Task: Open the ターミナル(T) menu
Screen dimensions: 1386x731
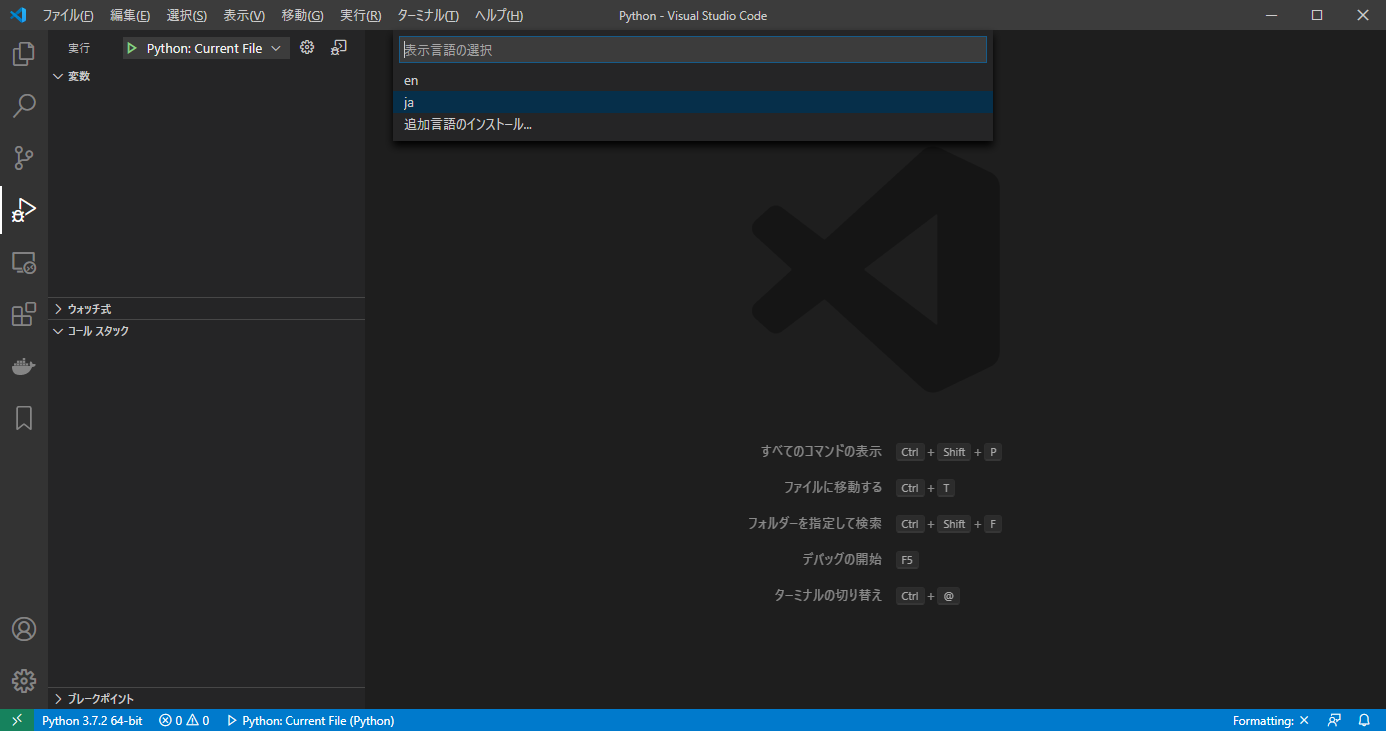Action: pyautogui.click(x=428, y=15)
